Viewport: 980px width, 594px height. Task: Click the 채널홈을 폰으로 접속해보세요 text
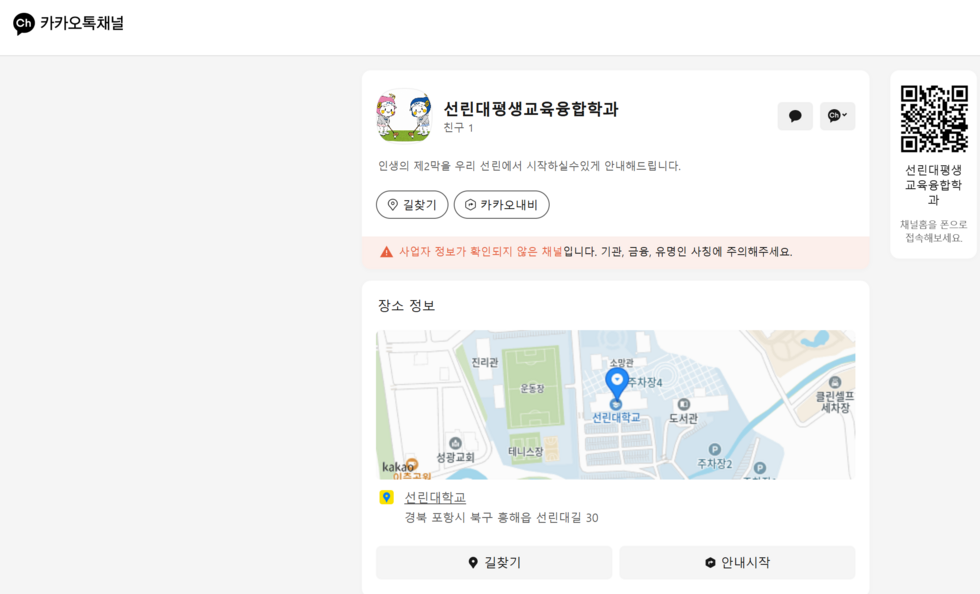pos(933,231)
